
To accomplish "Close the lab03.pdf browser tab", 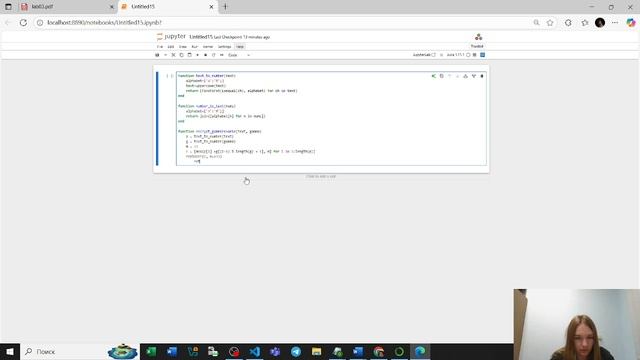I will click(x=111, y=7).
